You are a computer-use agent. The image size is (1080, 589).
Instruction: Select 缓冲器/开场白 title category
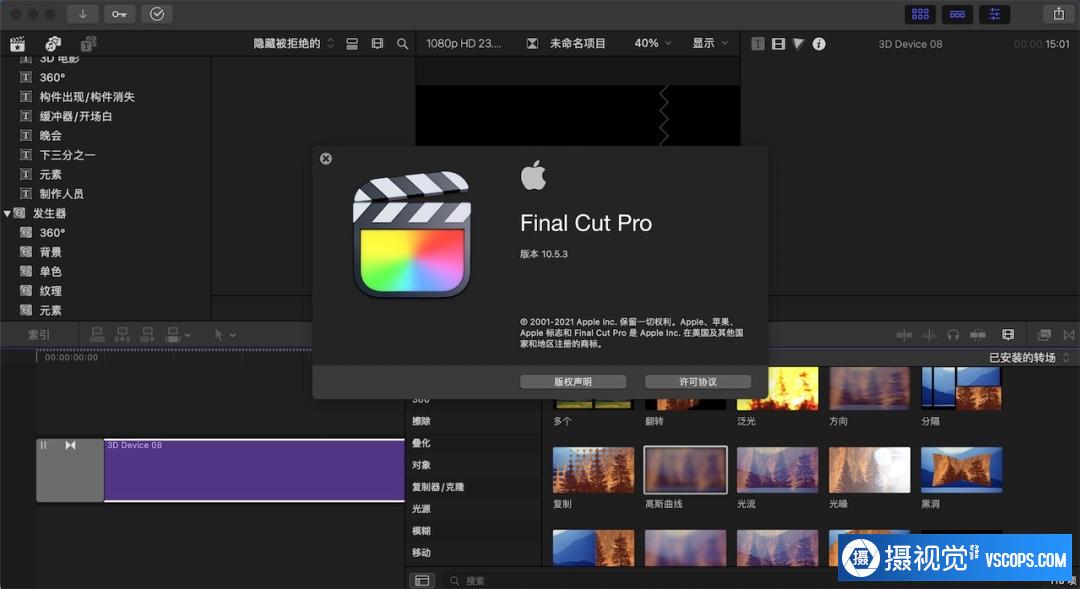coord(76,116)
